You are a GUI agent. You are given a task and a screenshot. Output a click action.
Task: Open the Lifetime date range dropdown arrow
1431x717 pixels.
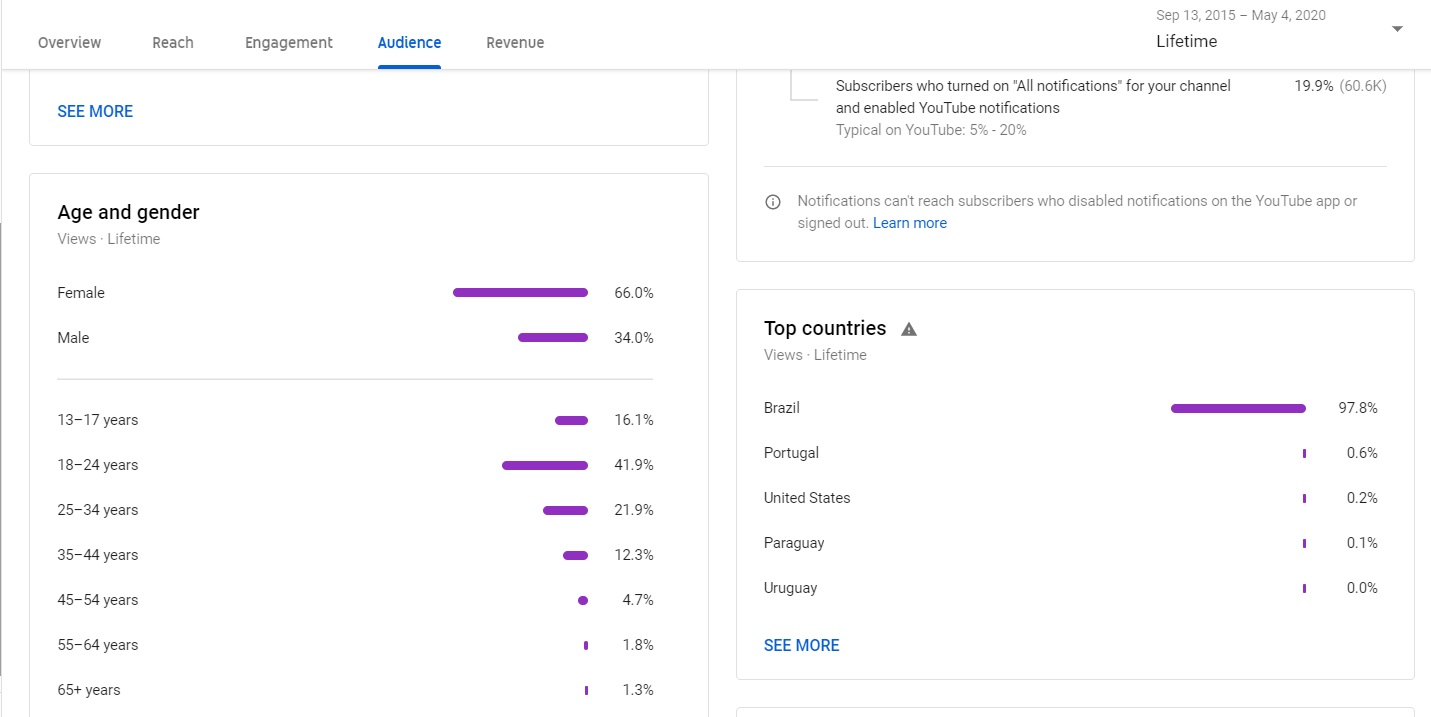click(x=1398, y=29)
